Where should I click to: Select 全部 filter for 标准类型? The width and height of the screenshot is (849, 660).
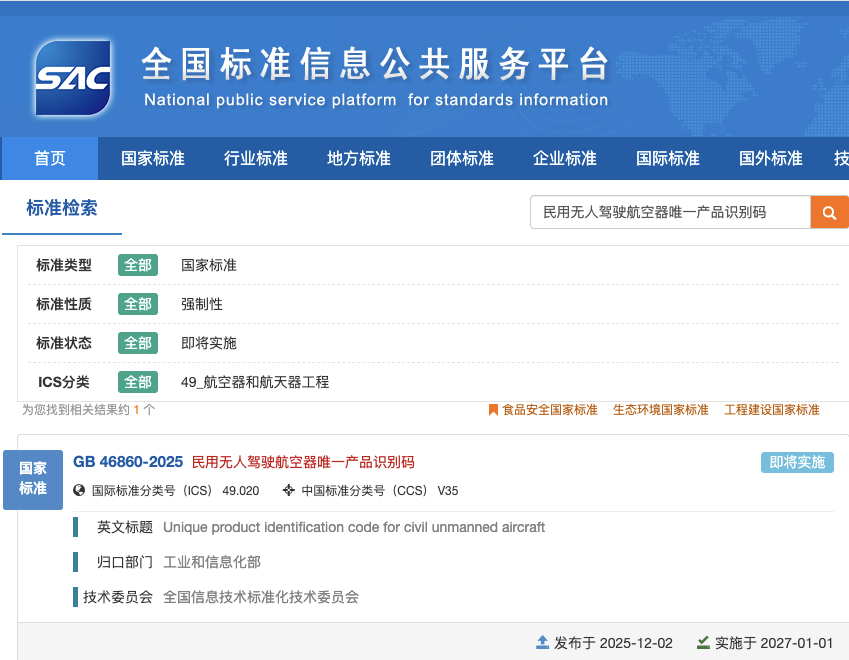[138, 265]
